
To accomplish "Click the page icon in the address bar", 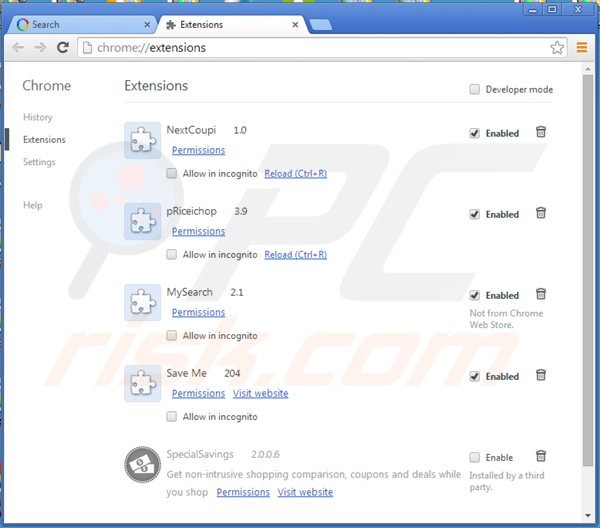I will [x=88, y=47].
